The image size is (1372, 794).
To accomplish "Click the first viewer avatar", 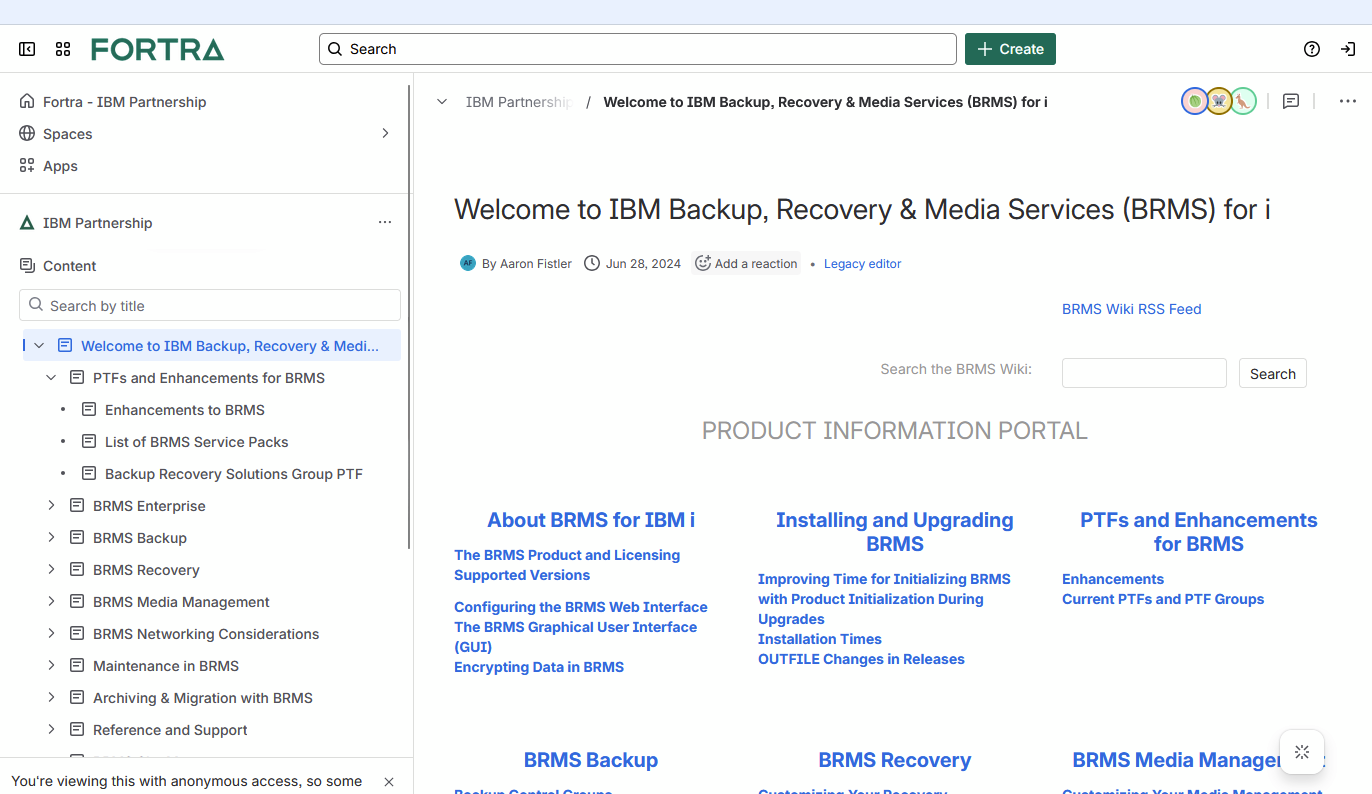I will pyautogui.click(x=1194, y=101).
